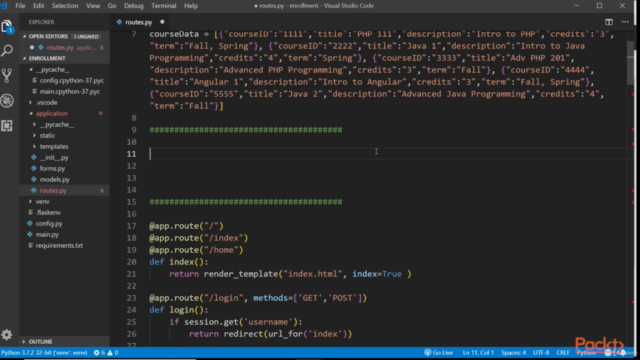This screenshot has width=640, height=360.
Task: Click the Python 3.7.2 interpreter selector
Action: tap(44, 353)
